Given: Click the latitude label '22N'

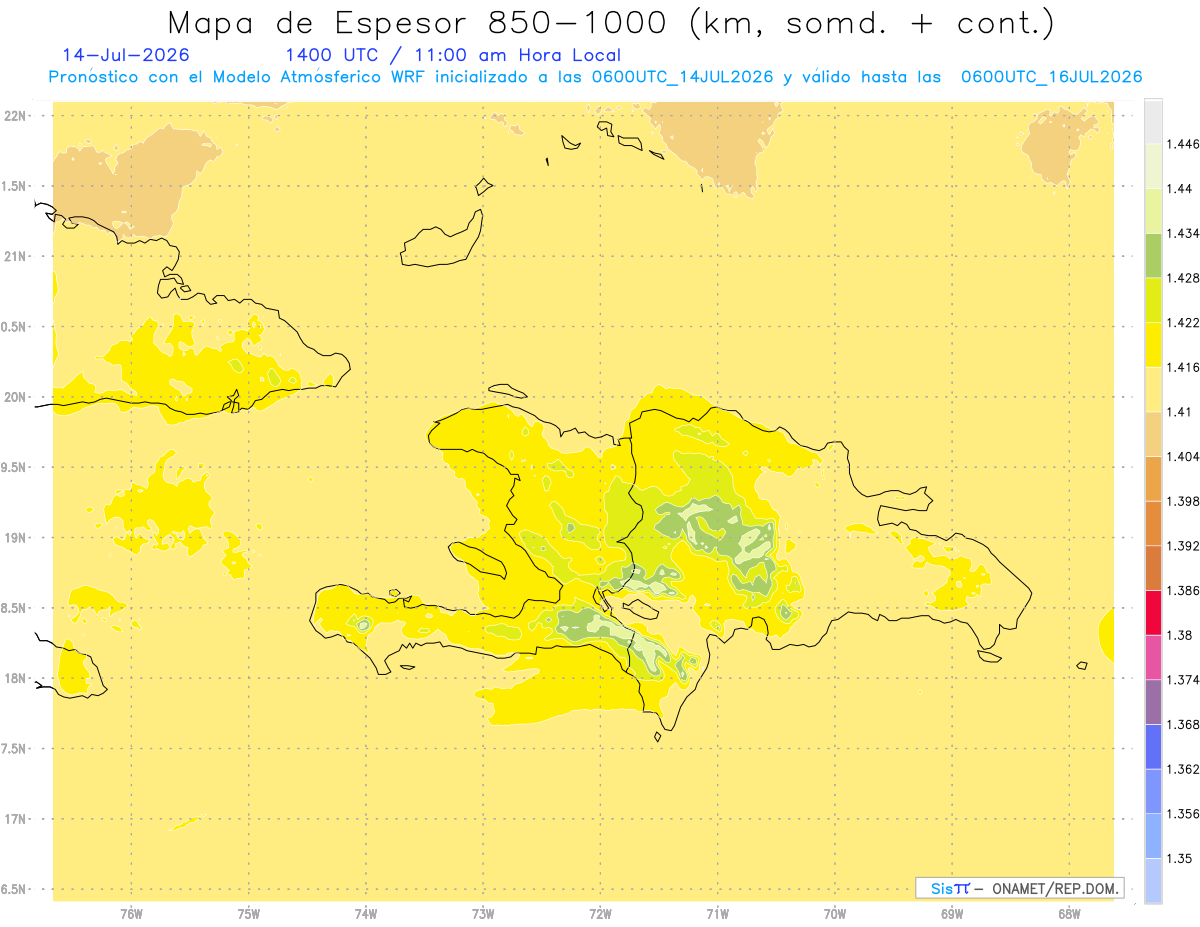Looking at the screenshot, I should click(15, 115).
